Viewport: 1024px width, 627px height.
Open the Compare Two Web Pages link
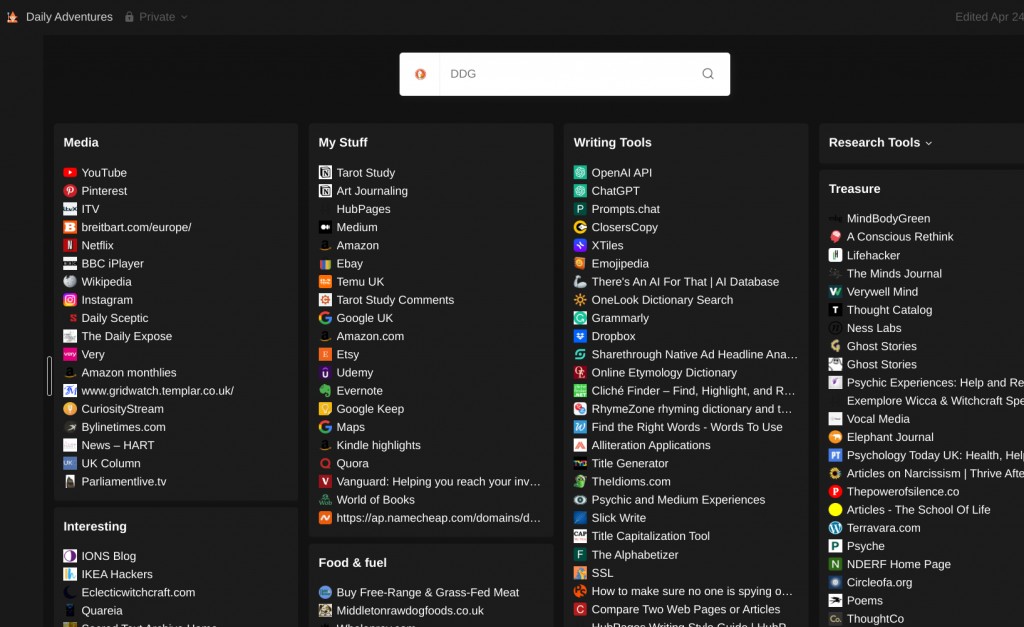click(686, 609)
